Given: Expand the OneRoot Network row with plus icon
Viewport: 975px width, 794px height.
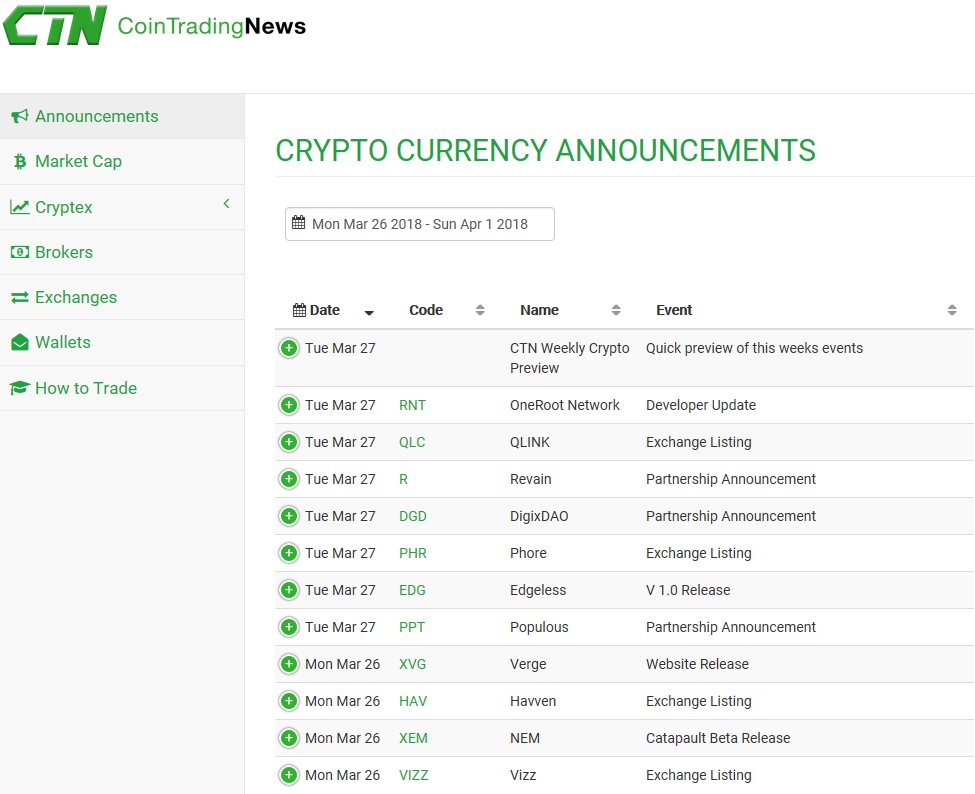Looking at the screenshot, I should pyautogui.click(x=289, y=405).
